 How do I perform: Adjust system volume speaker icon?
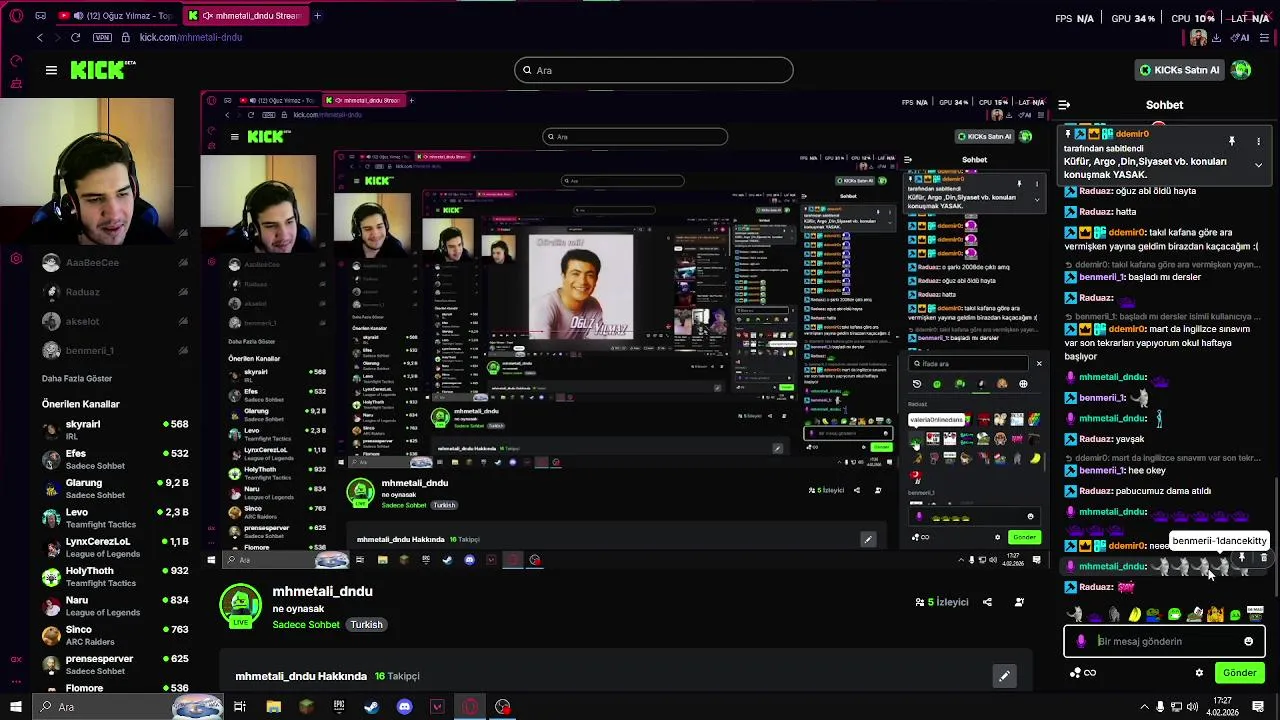coord(1193,707)
